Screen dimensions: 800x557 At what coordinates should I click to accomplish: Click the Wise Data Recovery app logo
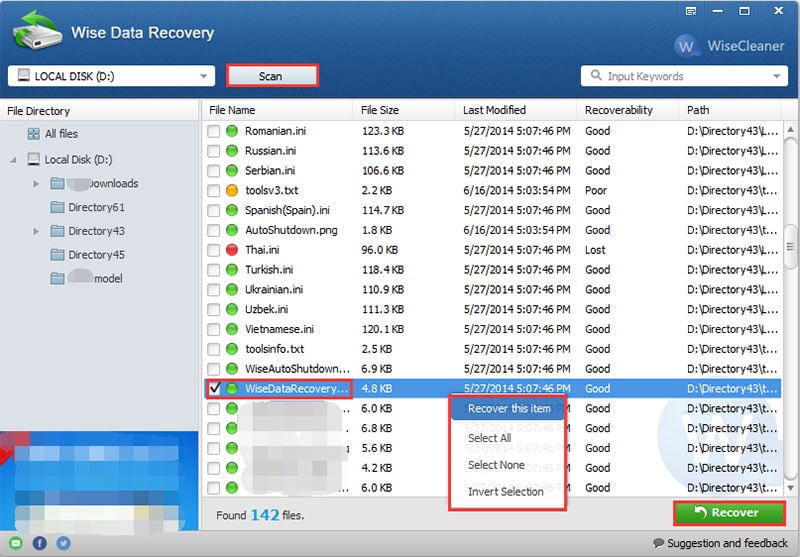(x=37, y=31)
